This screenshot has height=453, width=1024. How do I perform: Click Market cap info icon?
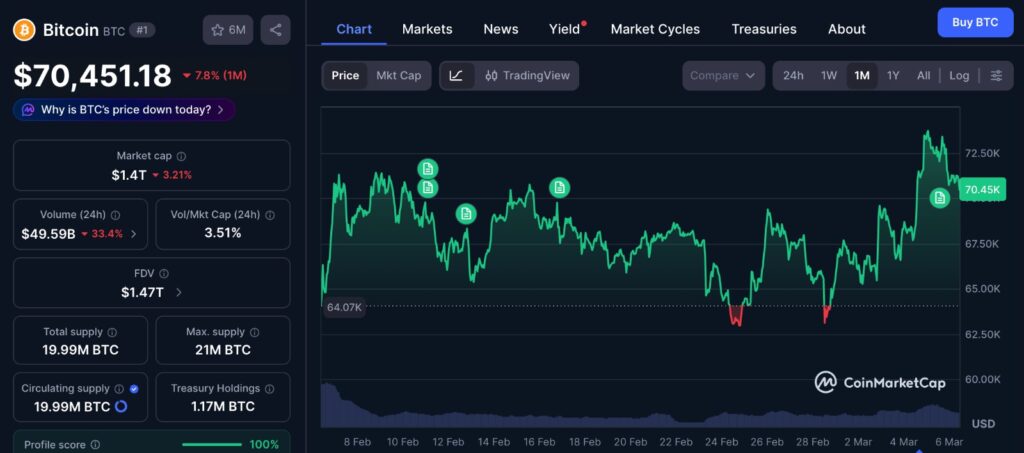click(182, 157)
